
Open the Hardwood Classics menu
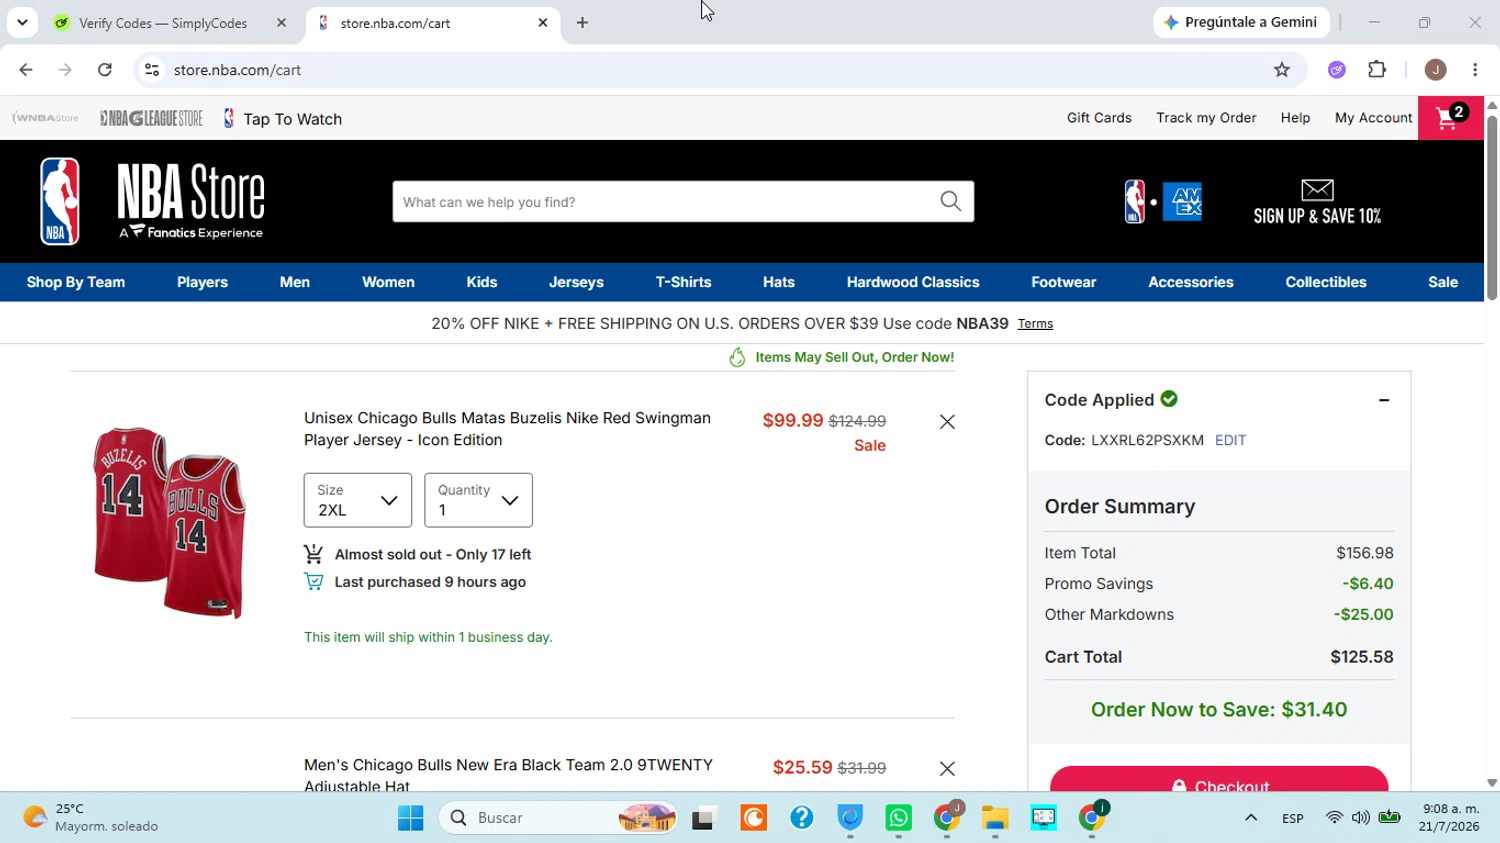[x=913, y=282]
